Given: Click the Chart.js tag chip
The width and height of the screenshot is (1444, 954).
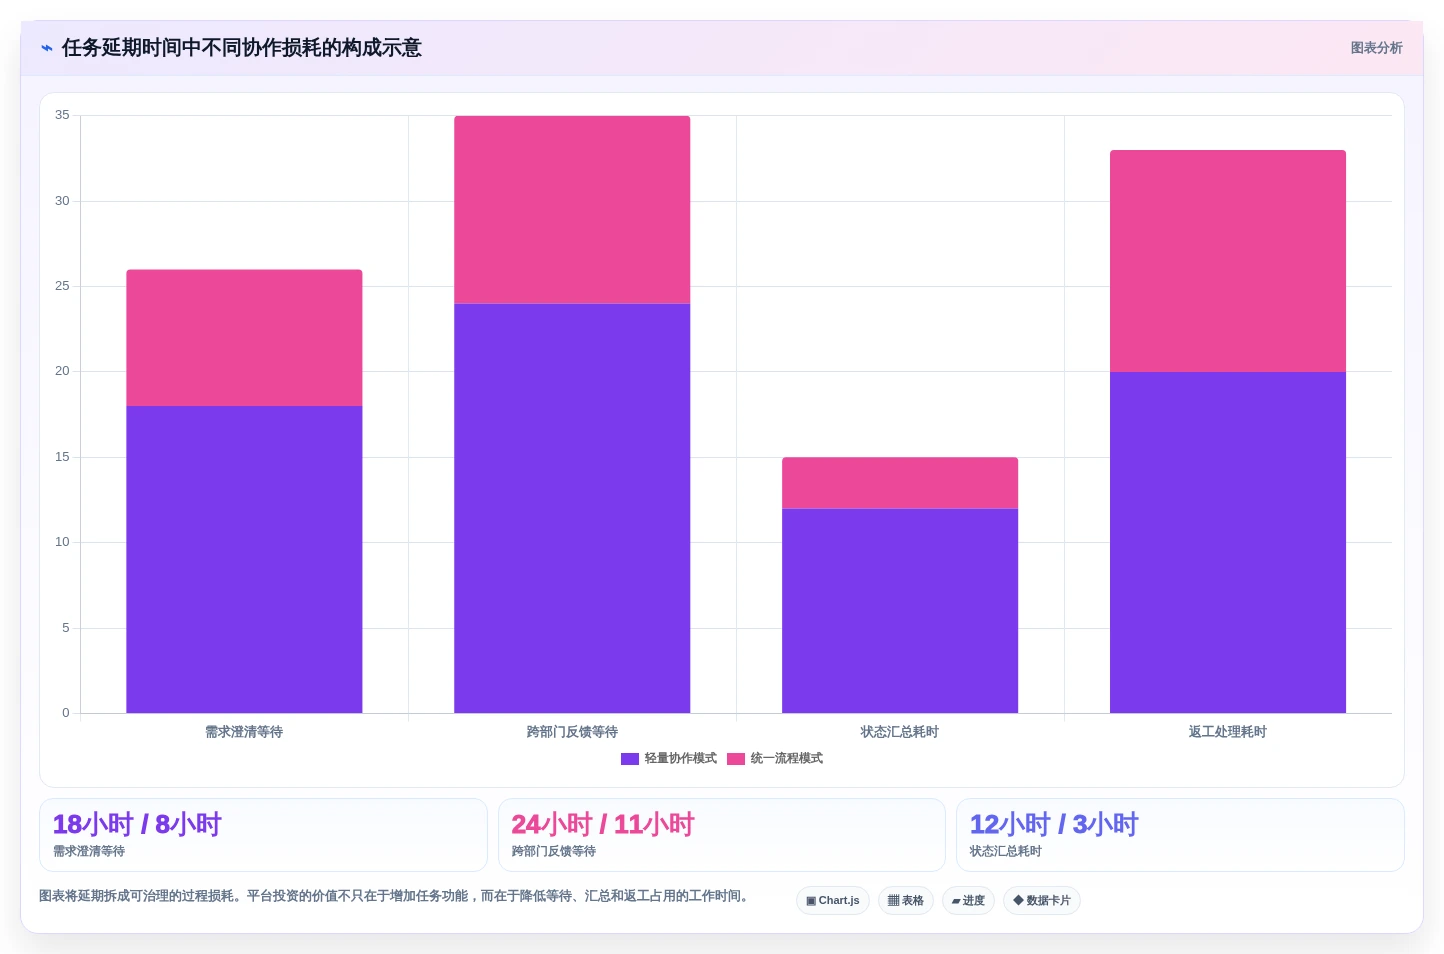Looking at the screenshot, I should tap(832, 900).
